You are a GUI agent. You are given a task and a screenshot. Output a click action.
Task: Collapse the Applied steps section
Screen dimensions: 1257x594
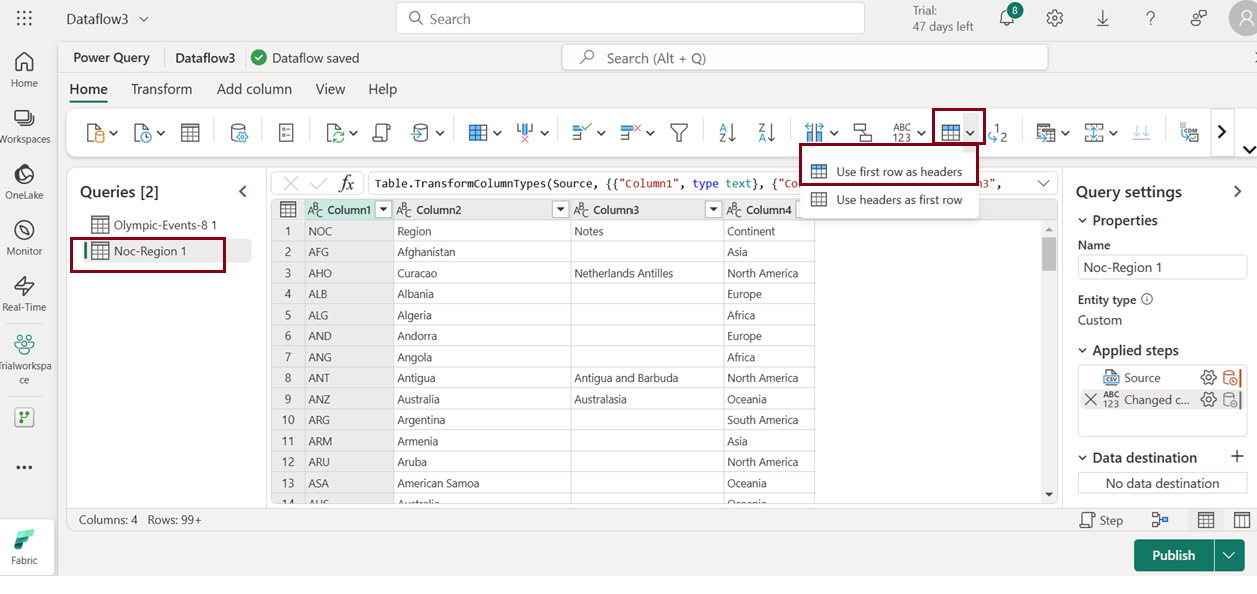pyautogui.click(x=1083, y=350)
